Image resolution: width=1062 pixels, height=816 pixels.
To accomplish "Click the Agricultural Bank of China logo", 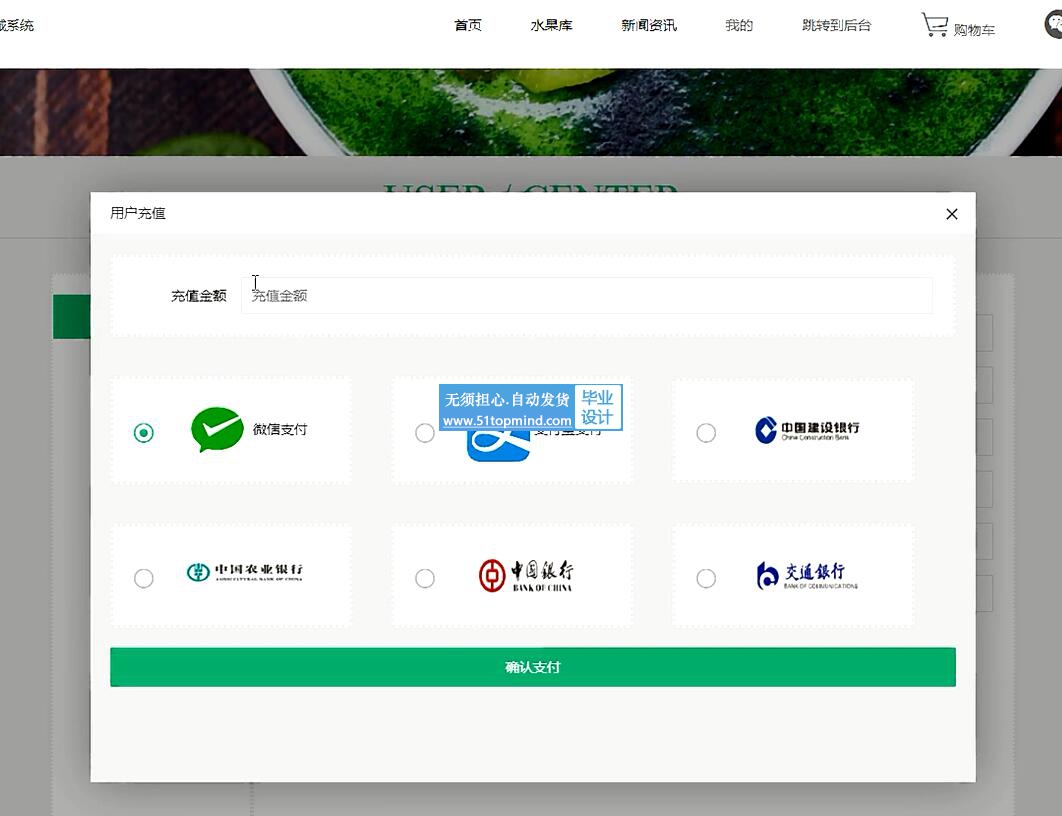I will pyautogui.click(x=245, y=572).
